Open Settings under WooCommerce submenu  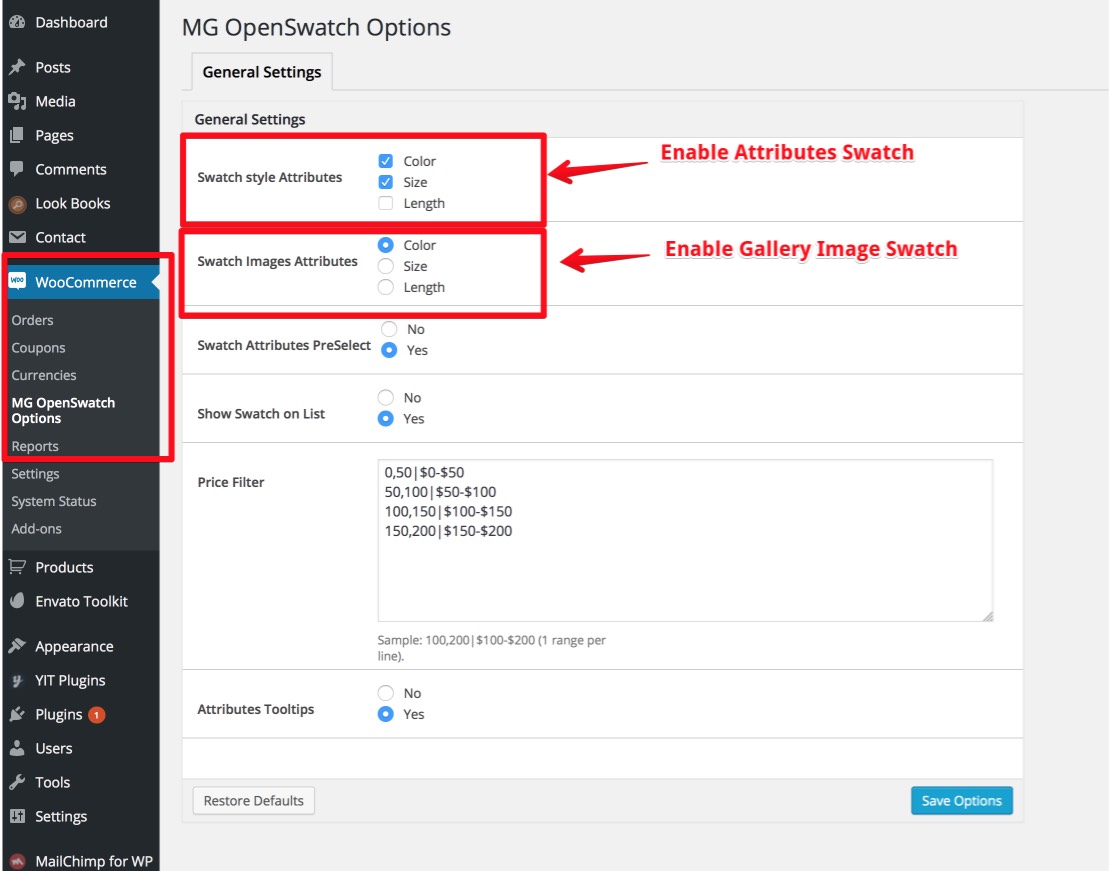click(x=35, y=473)
